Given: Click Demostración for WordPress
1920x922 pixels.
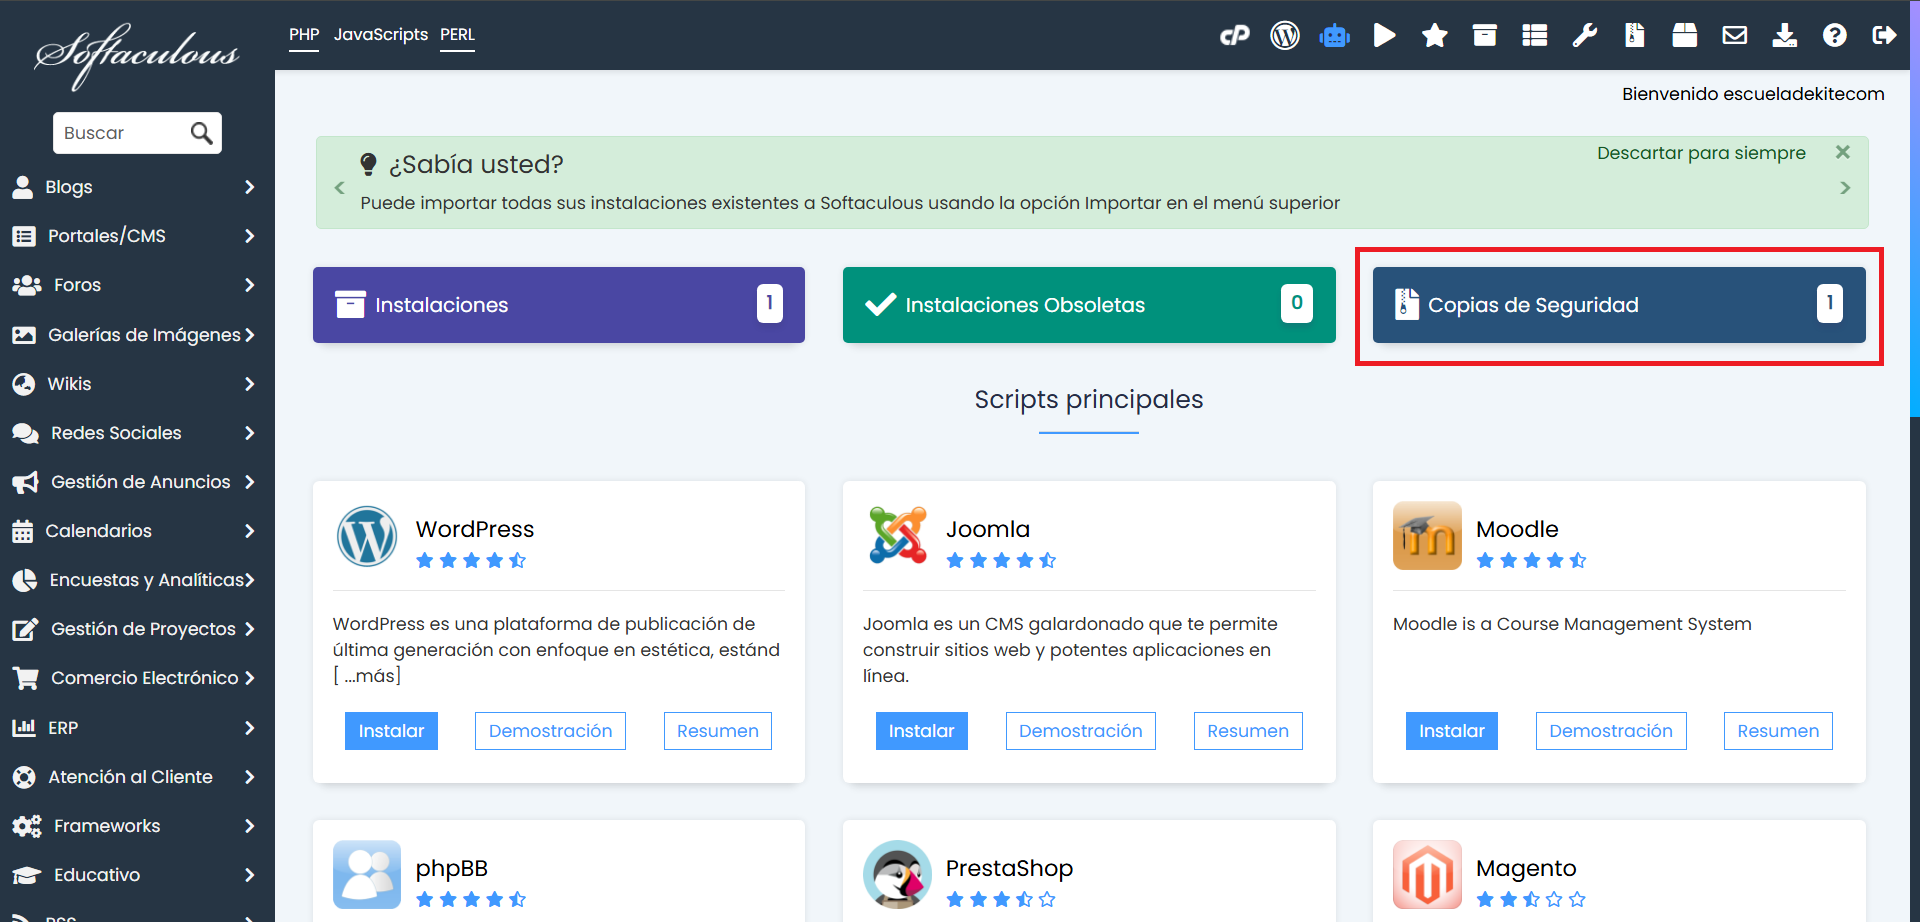Looking at the screenshot, I should (550, 731).
